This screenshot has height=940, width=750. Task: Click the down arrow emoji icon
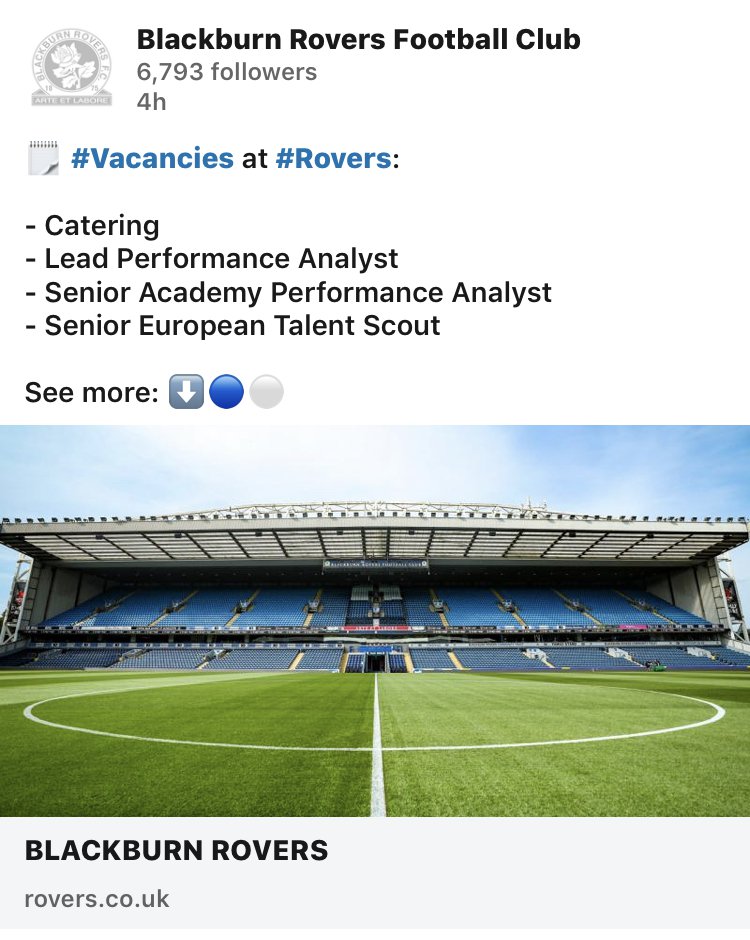point(186,393)
